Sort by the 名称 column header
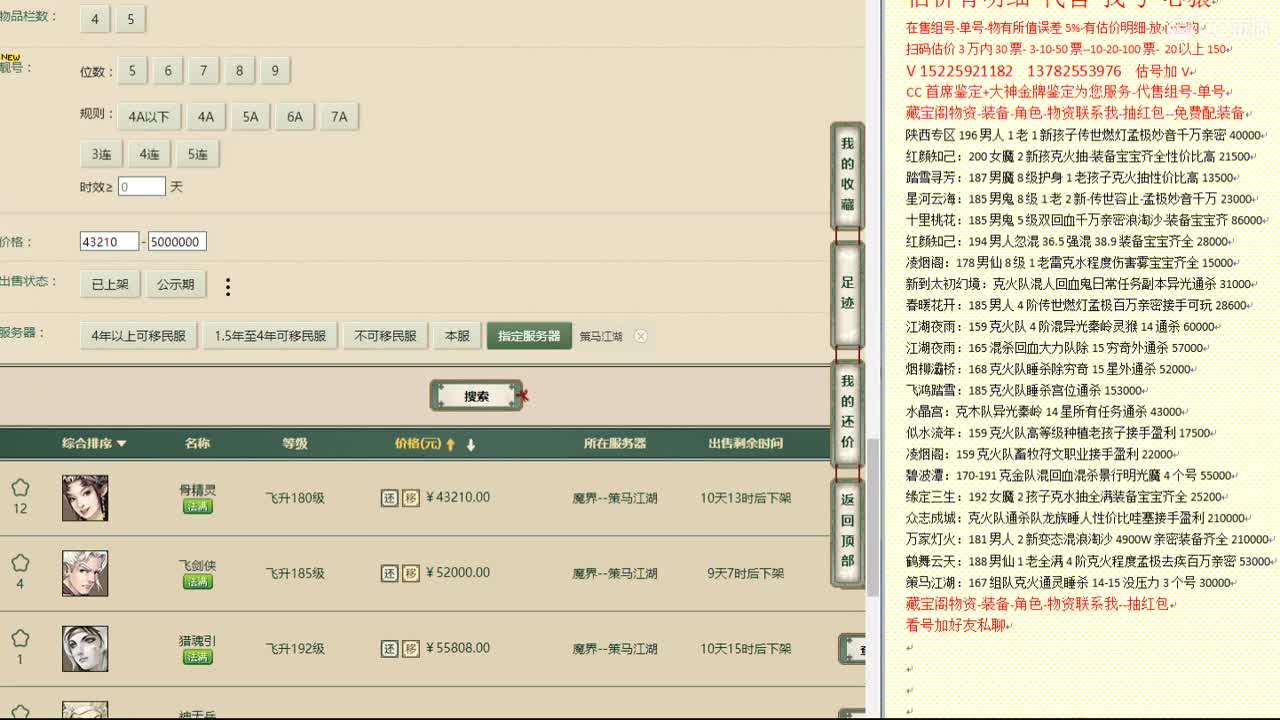The image size is (1280, 720). pos(198,443)
